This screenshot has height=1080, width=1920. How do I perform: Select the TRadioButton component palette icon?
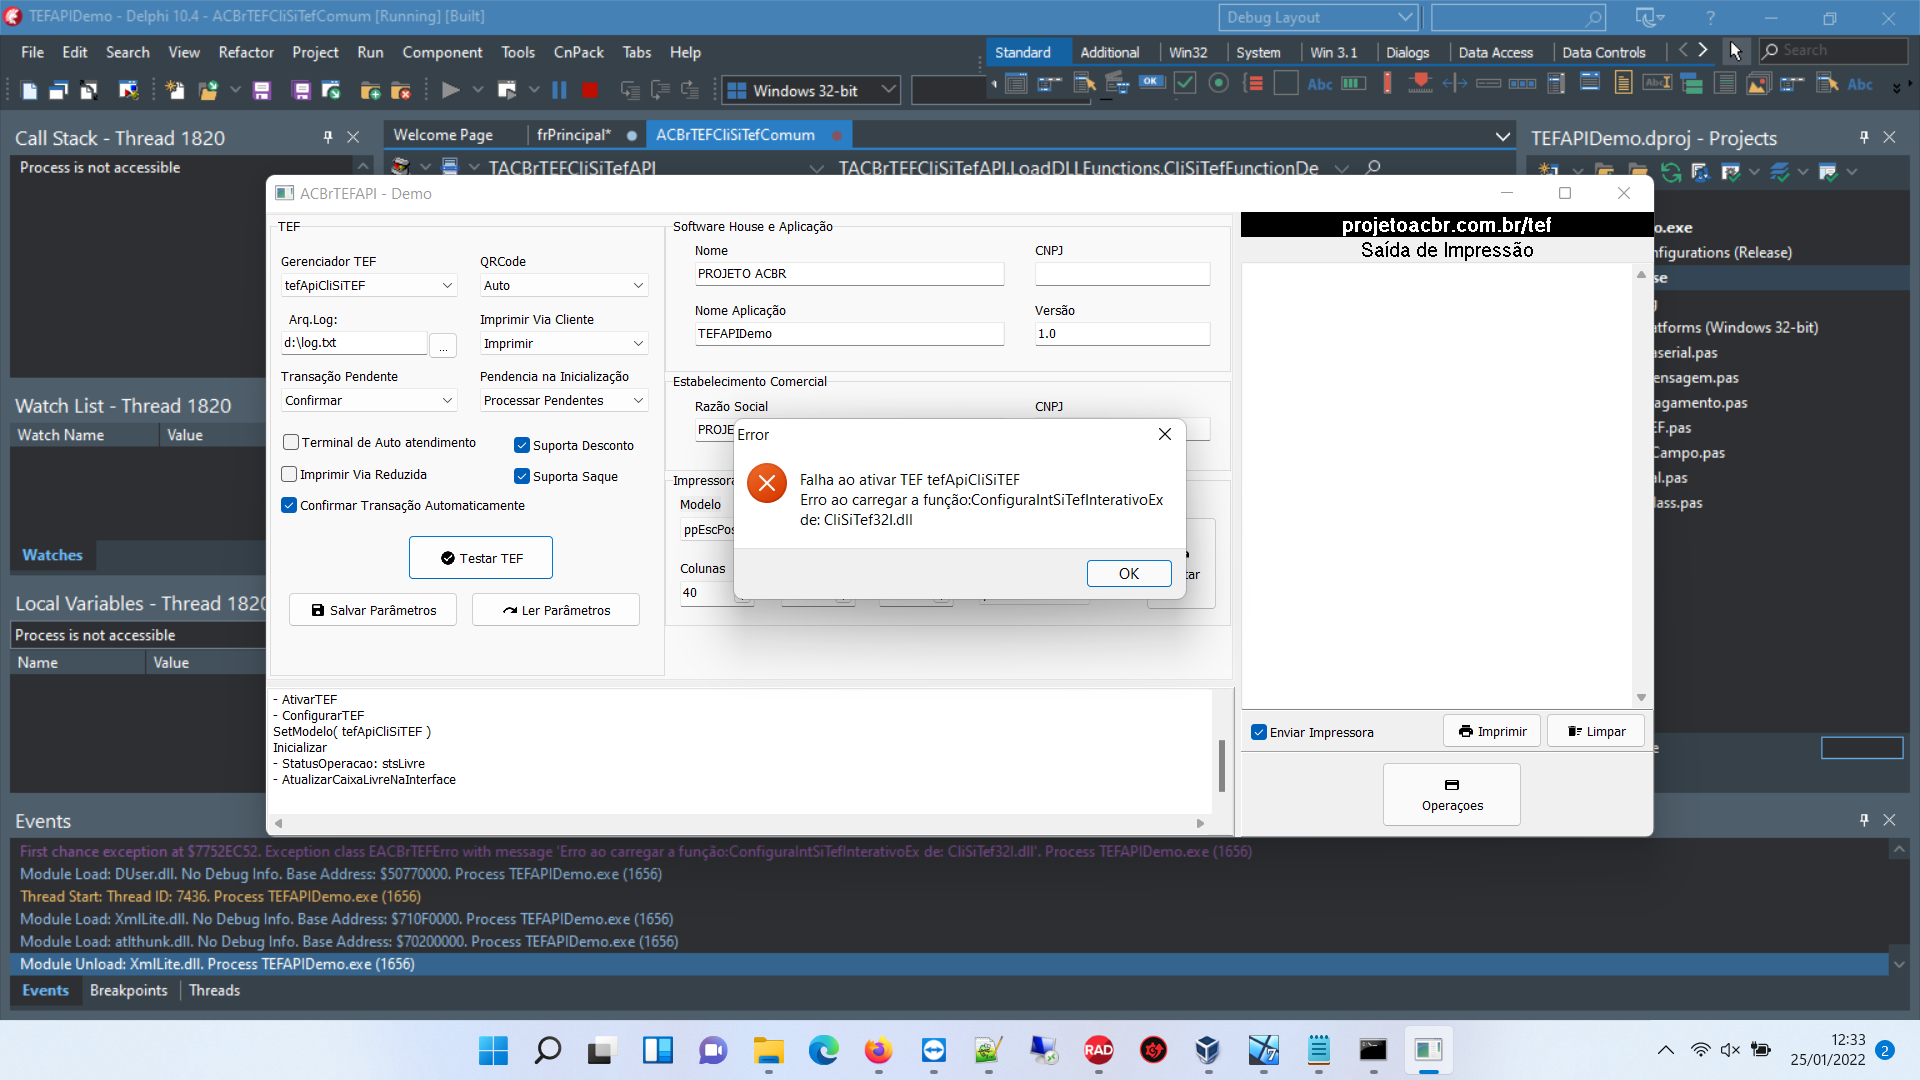click(1218, 83)
